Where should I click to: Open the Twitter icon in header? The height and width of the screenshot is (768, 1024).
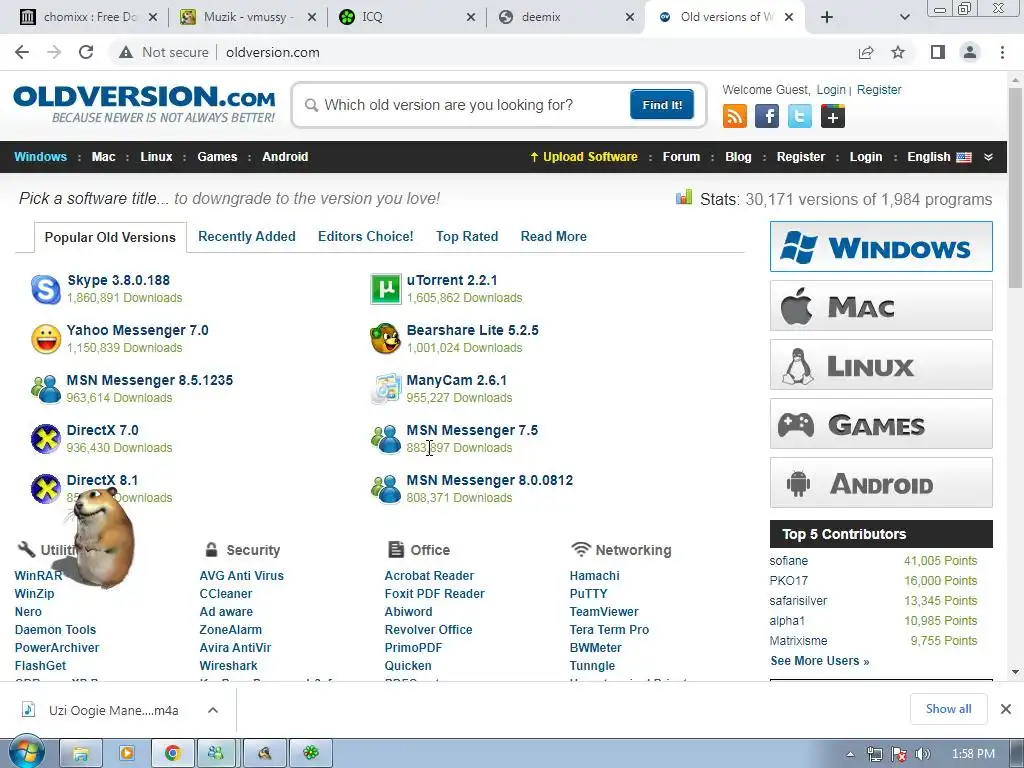799,116
